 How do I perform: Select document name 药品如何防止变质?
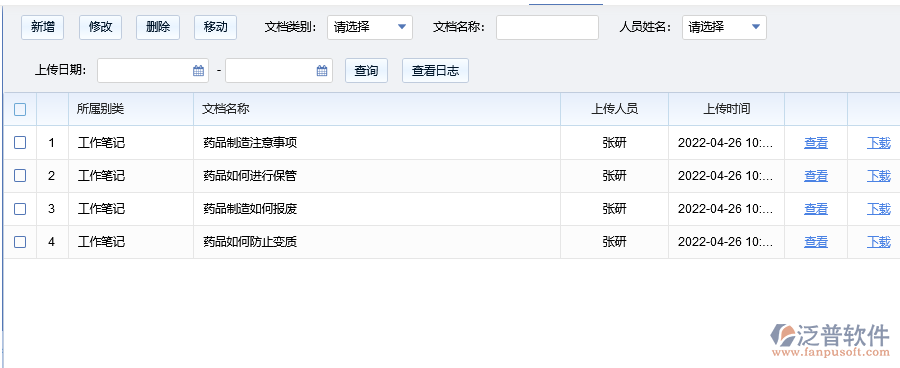250,242
